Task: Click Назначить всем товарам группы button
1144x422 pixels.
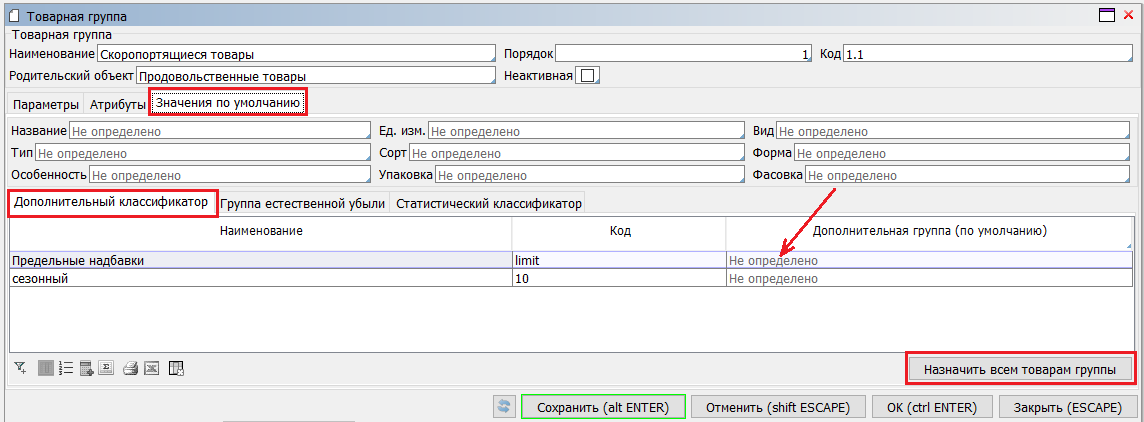Action: click(1020, 368)
